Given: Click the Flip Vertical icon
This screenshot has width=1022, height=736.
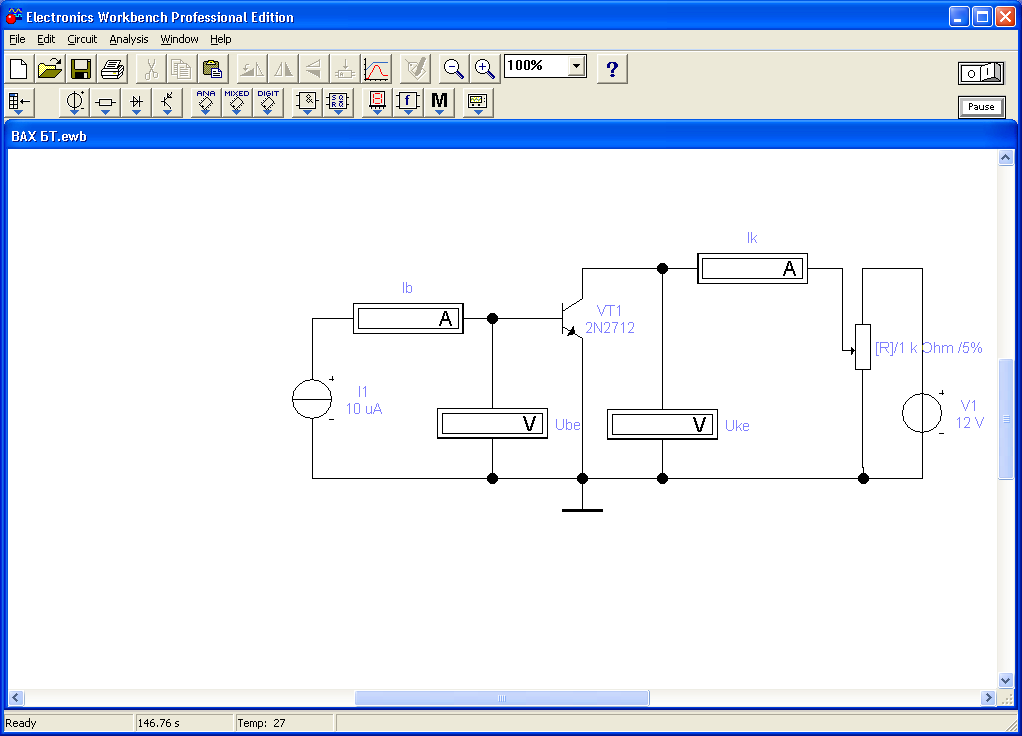Looking at the screenshot, I should (x=314, y=69).
